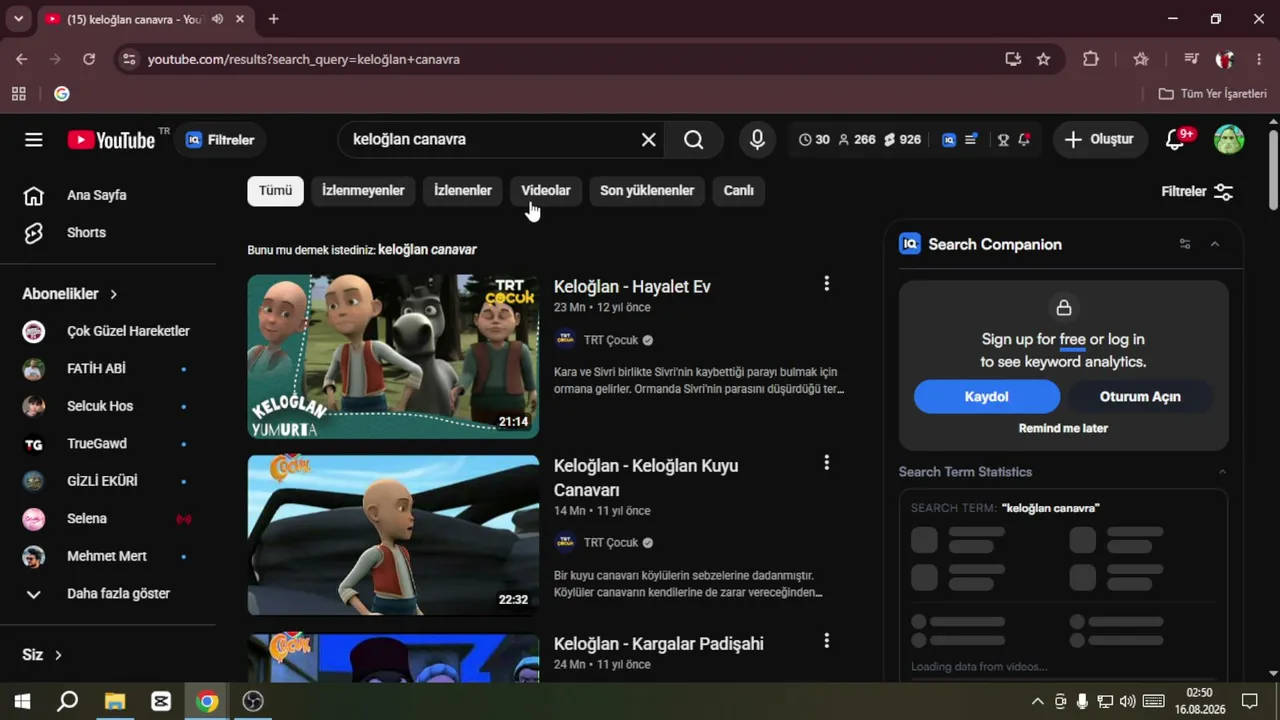Collapse the Search Companion panel
Screen dimensions: 1280x720
(1215, 244)
